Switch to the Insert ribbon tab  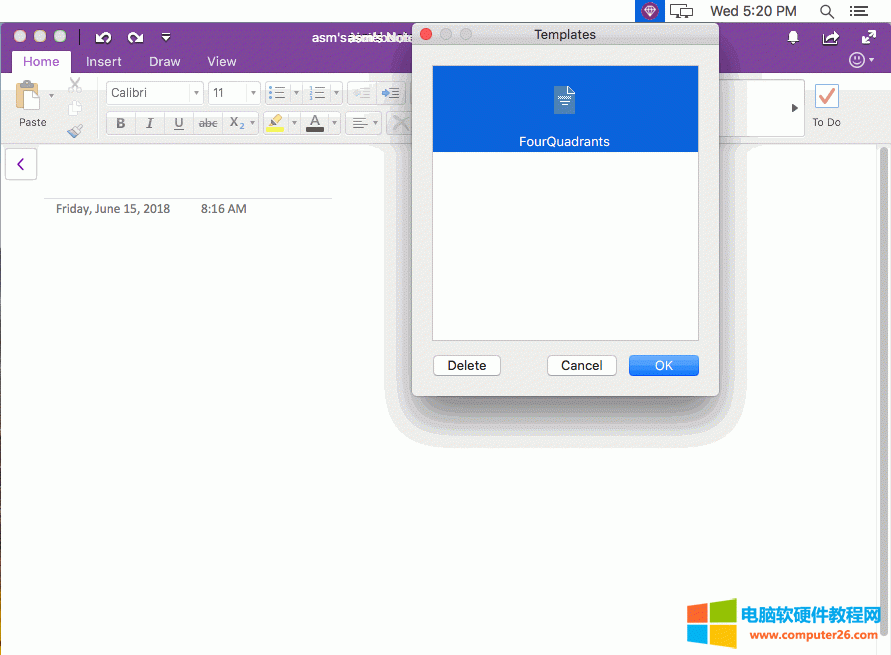[x=103, y=61]
